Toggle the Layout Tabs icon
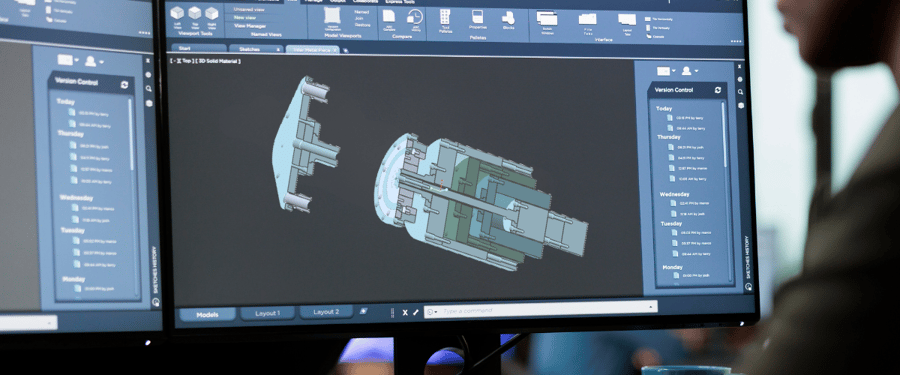This screenshot has width=900, height=375. click(627, 20)
